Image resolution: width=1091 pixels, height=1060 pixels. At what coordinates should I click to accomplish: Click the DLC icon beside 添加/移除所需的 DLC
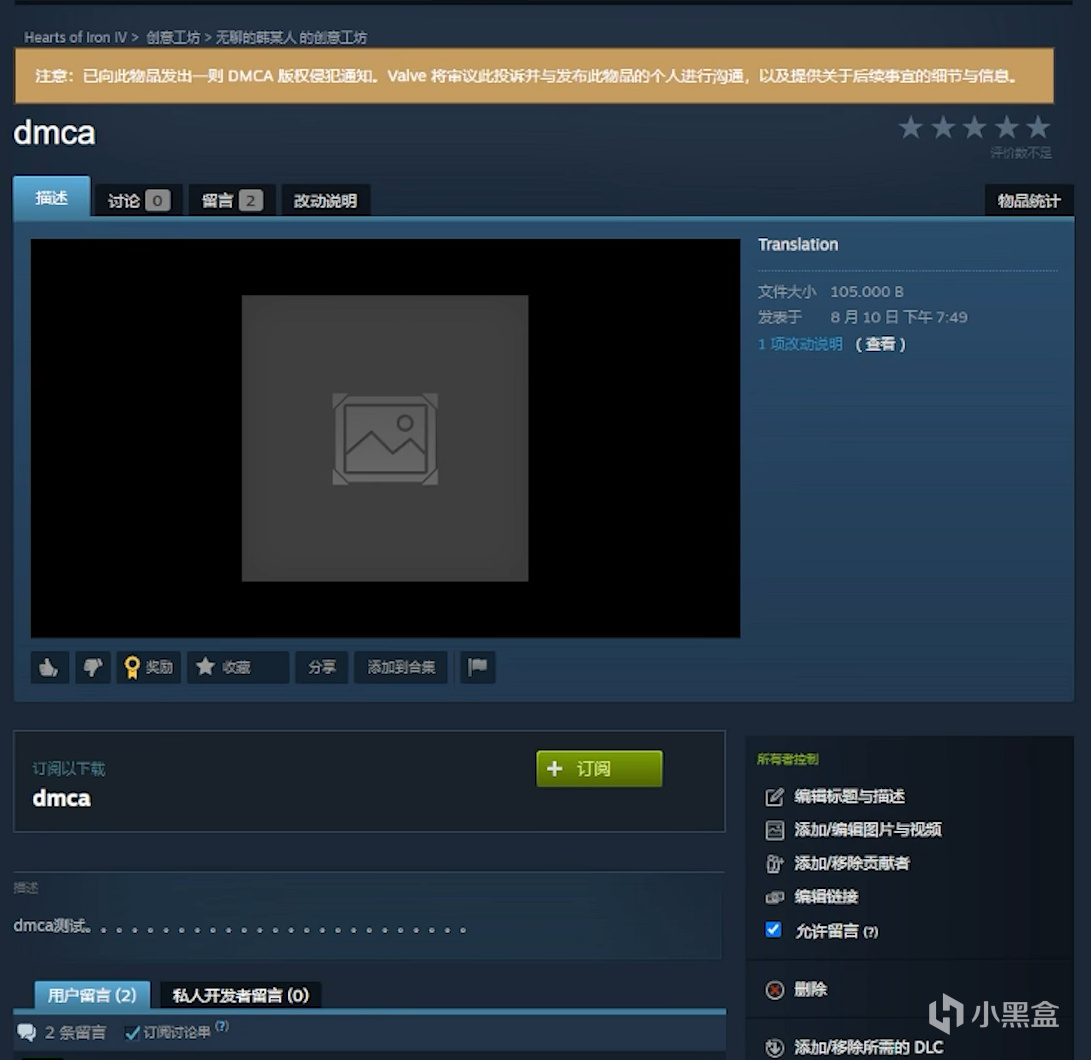(x=774, y=1047)
